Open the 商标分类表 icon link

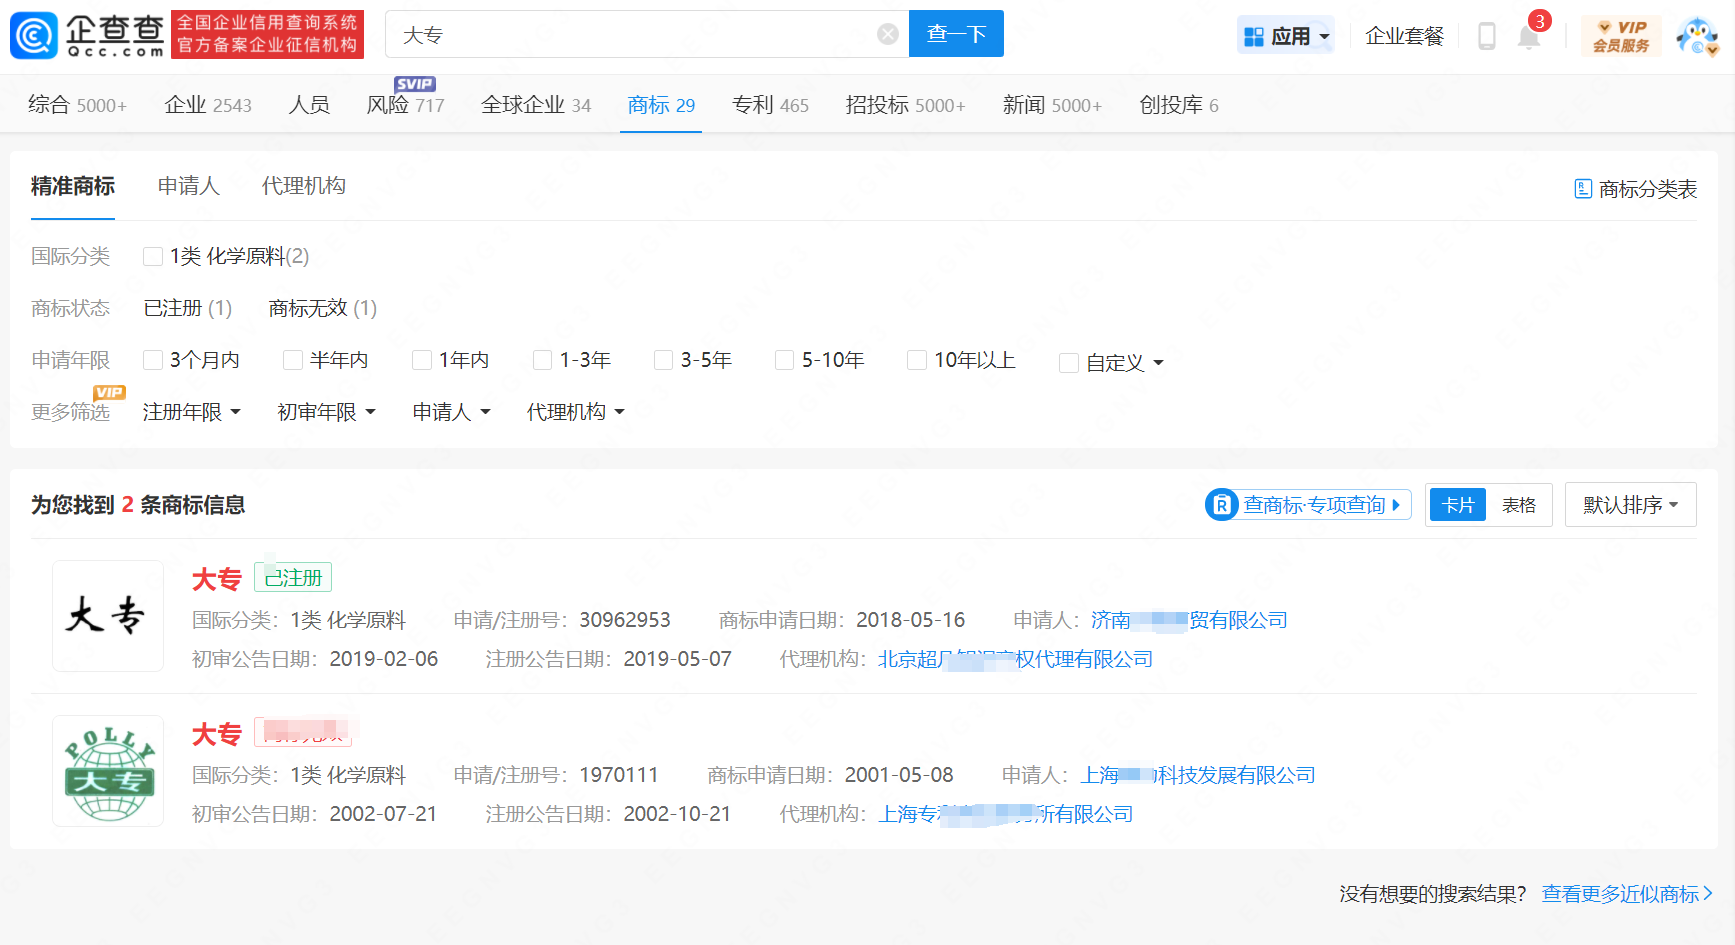(x=1635, y=189)
